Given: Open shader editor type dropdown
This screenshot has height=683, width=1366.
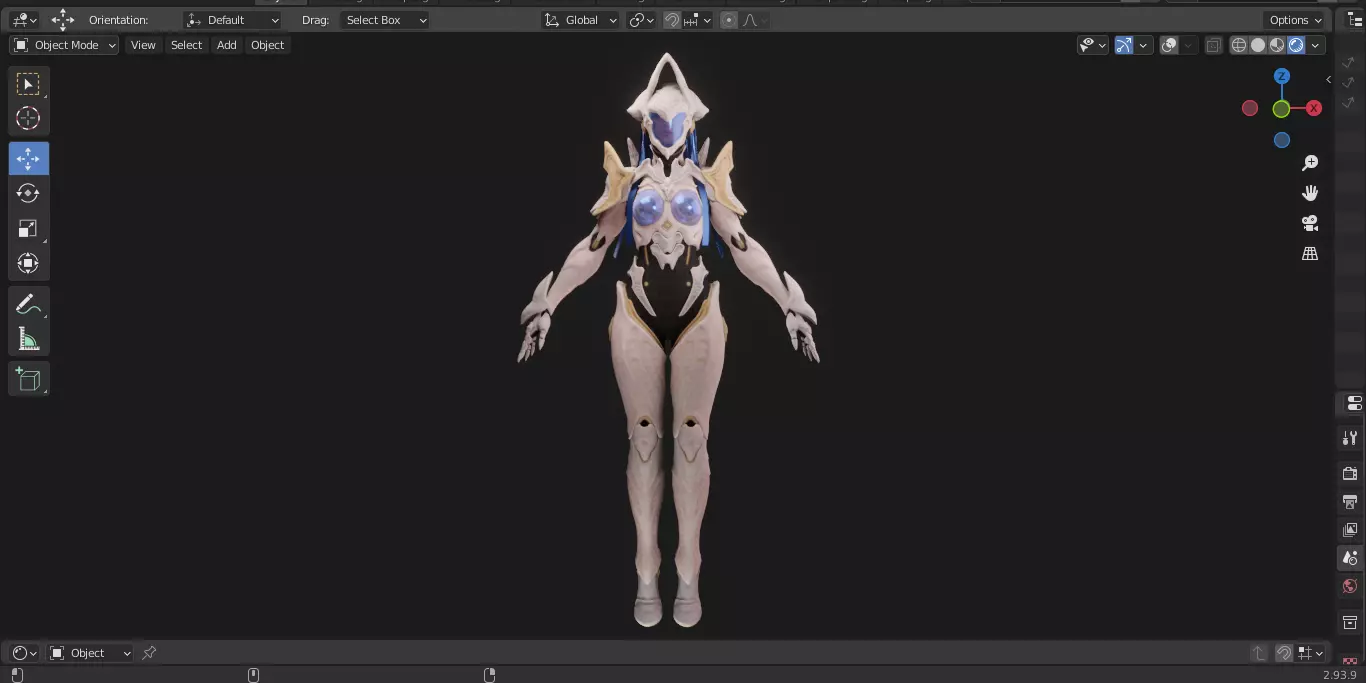Looking at the screenshot, I should coord(24,653).
